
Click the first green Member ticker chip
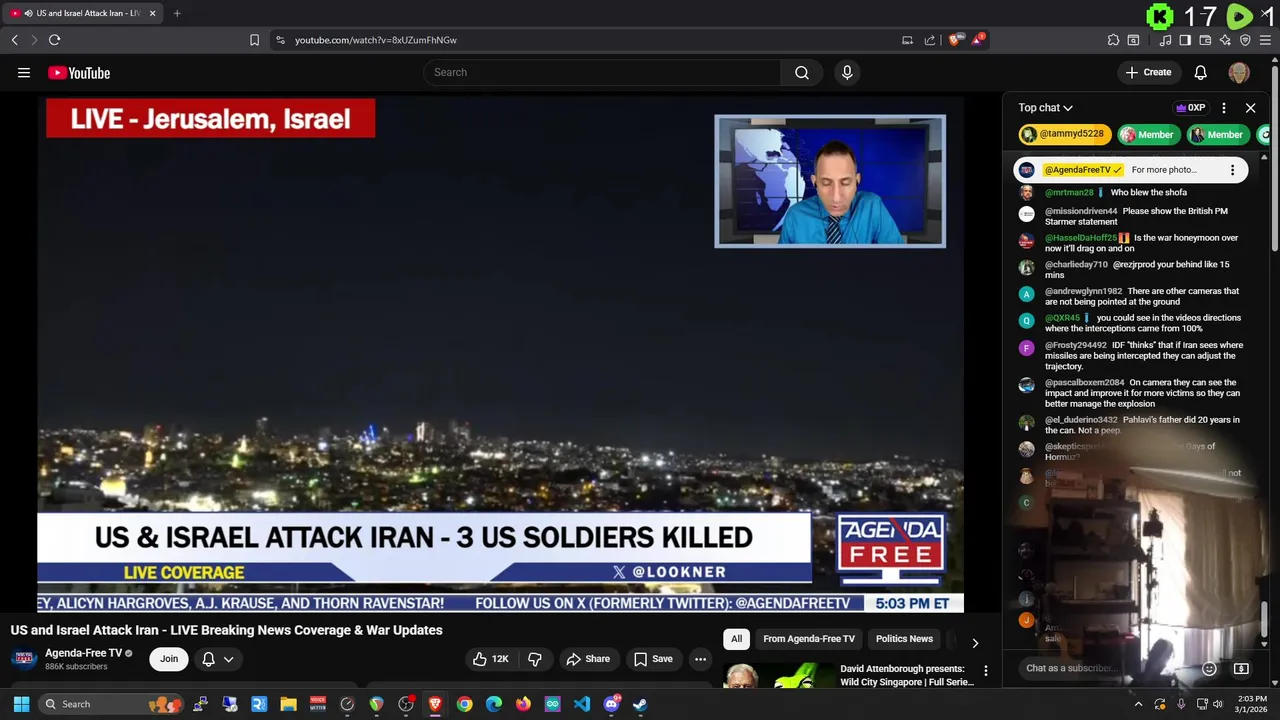pos(1147,134)
